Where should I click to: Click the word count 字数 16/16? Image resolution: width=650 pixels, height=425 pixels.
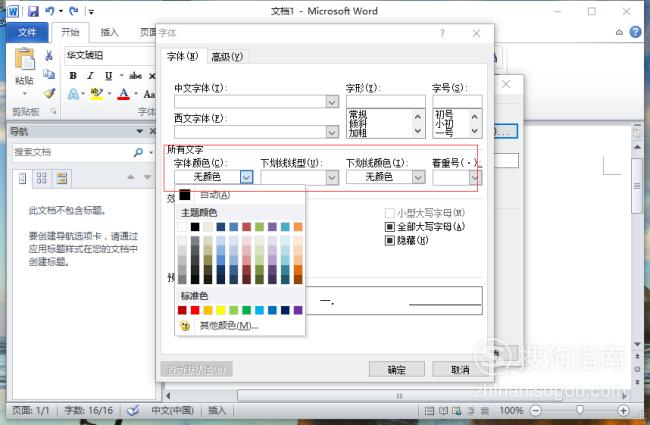pos(88,410)
